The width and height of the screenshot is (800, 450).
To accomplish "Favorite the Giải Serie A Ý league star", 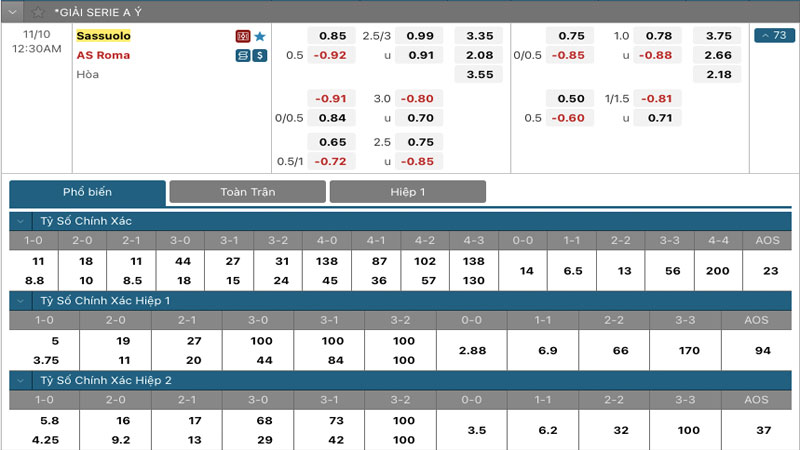I will click(x=38, y=12).
